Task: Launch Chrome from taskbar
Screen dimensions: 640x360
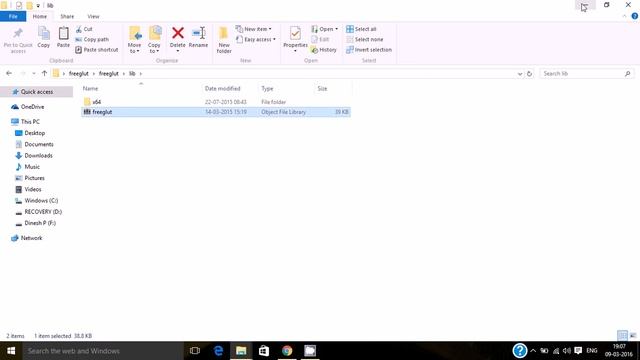Action: [287, 351]
